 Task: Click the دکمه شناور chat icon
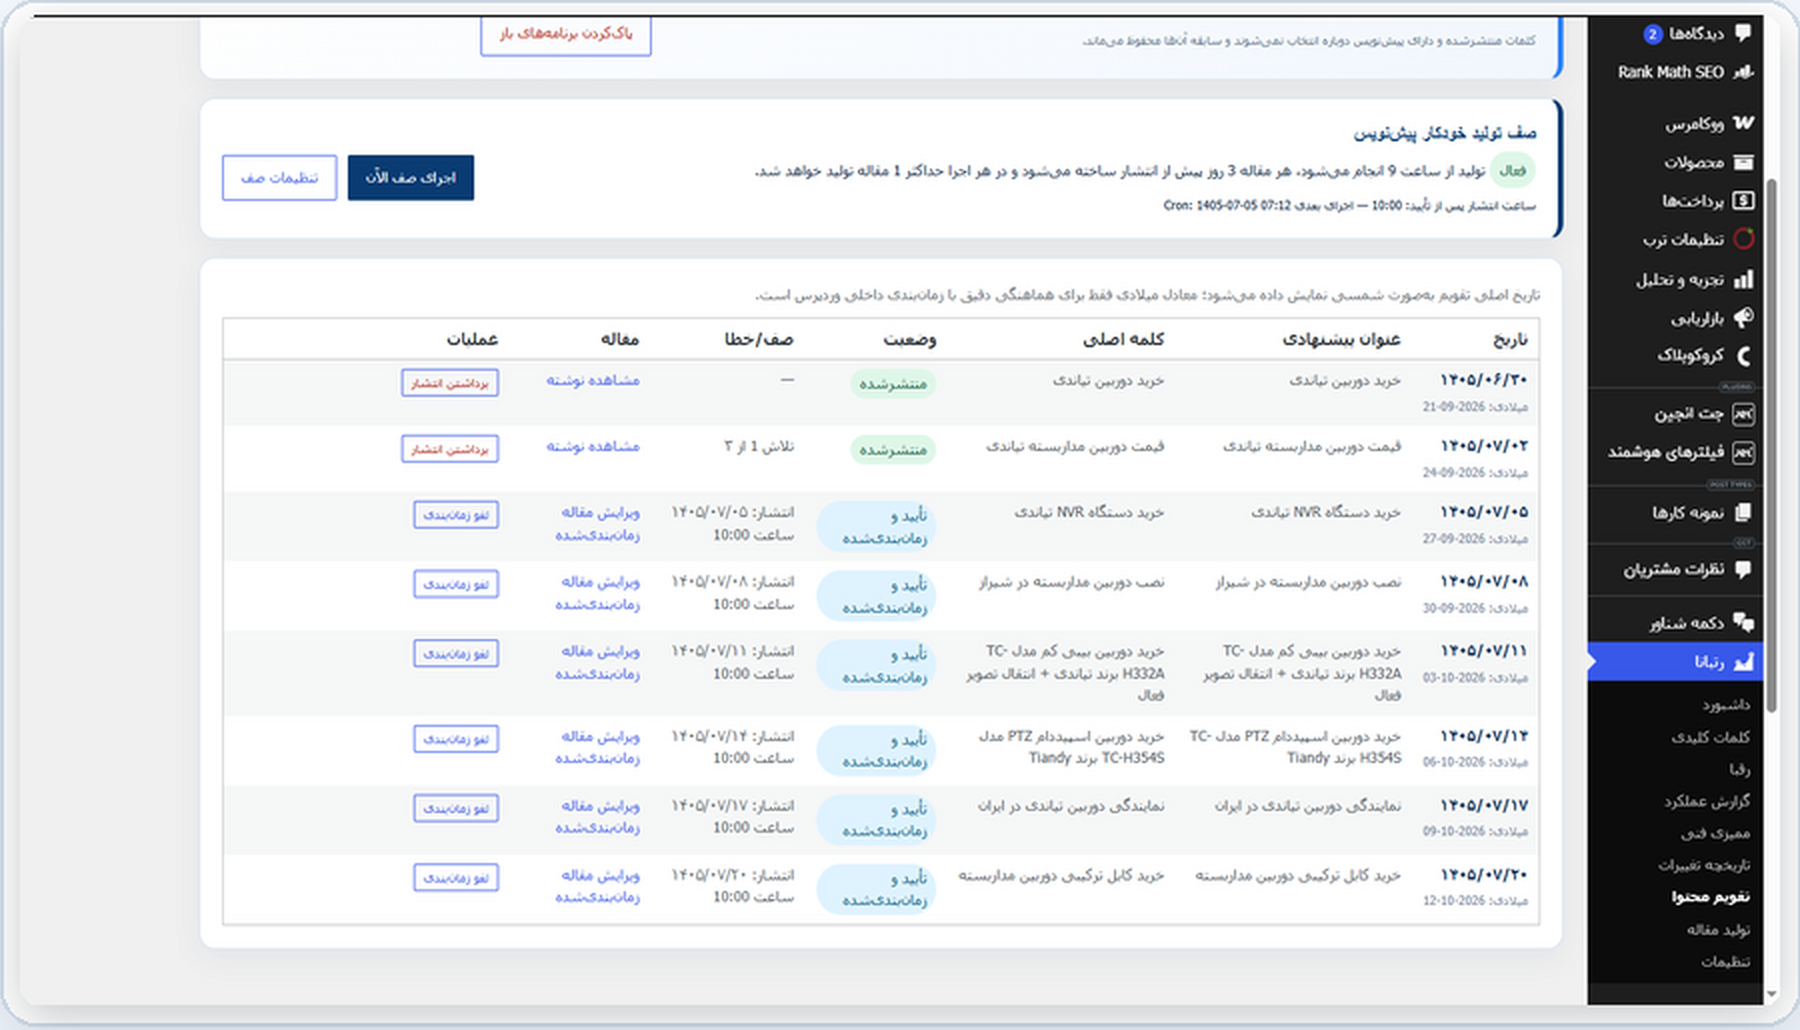[x=1743, y=622]
